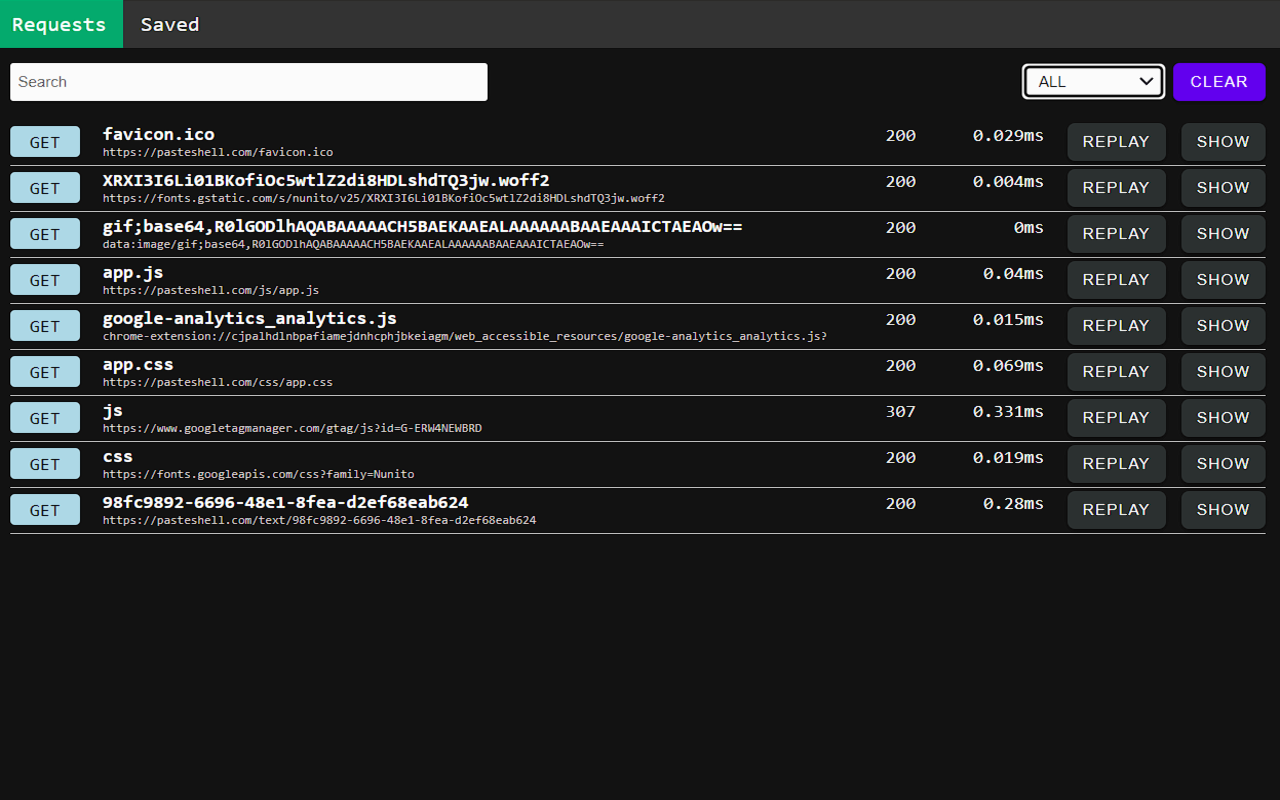
Task: Select the Requests tab
Action: click(60, 24)
